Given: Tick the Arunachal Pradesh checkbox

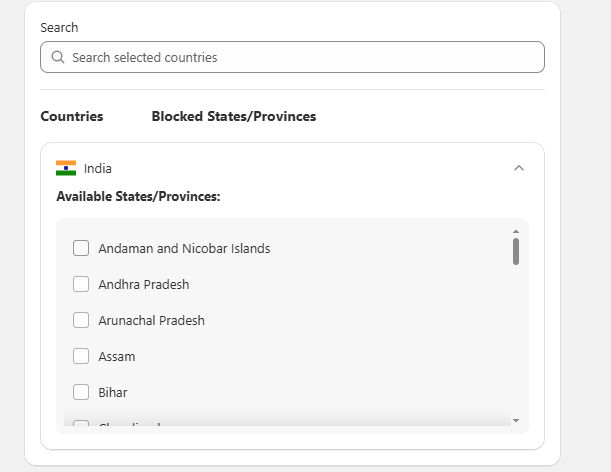Looking at the screenshot, I should click(81, 320).
